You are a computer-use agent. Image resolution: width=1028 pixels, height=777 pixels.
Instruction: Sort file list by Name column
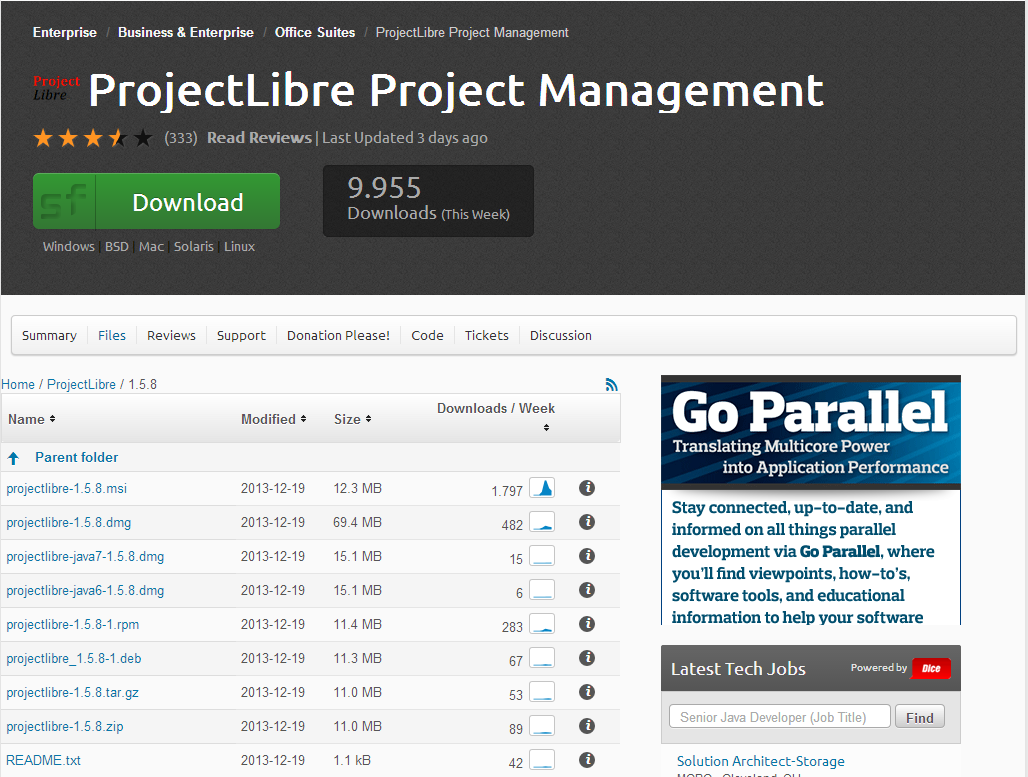[31, 420]
